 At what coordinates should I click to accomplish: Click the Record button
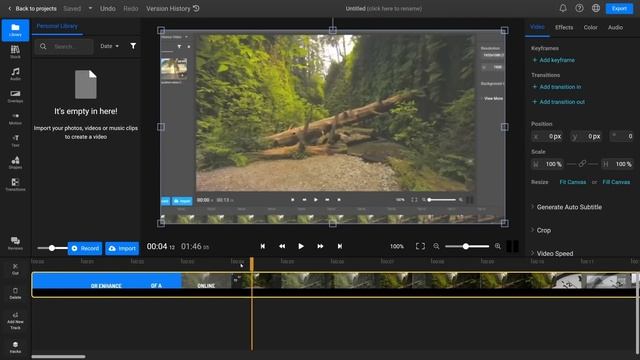85,248
